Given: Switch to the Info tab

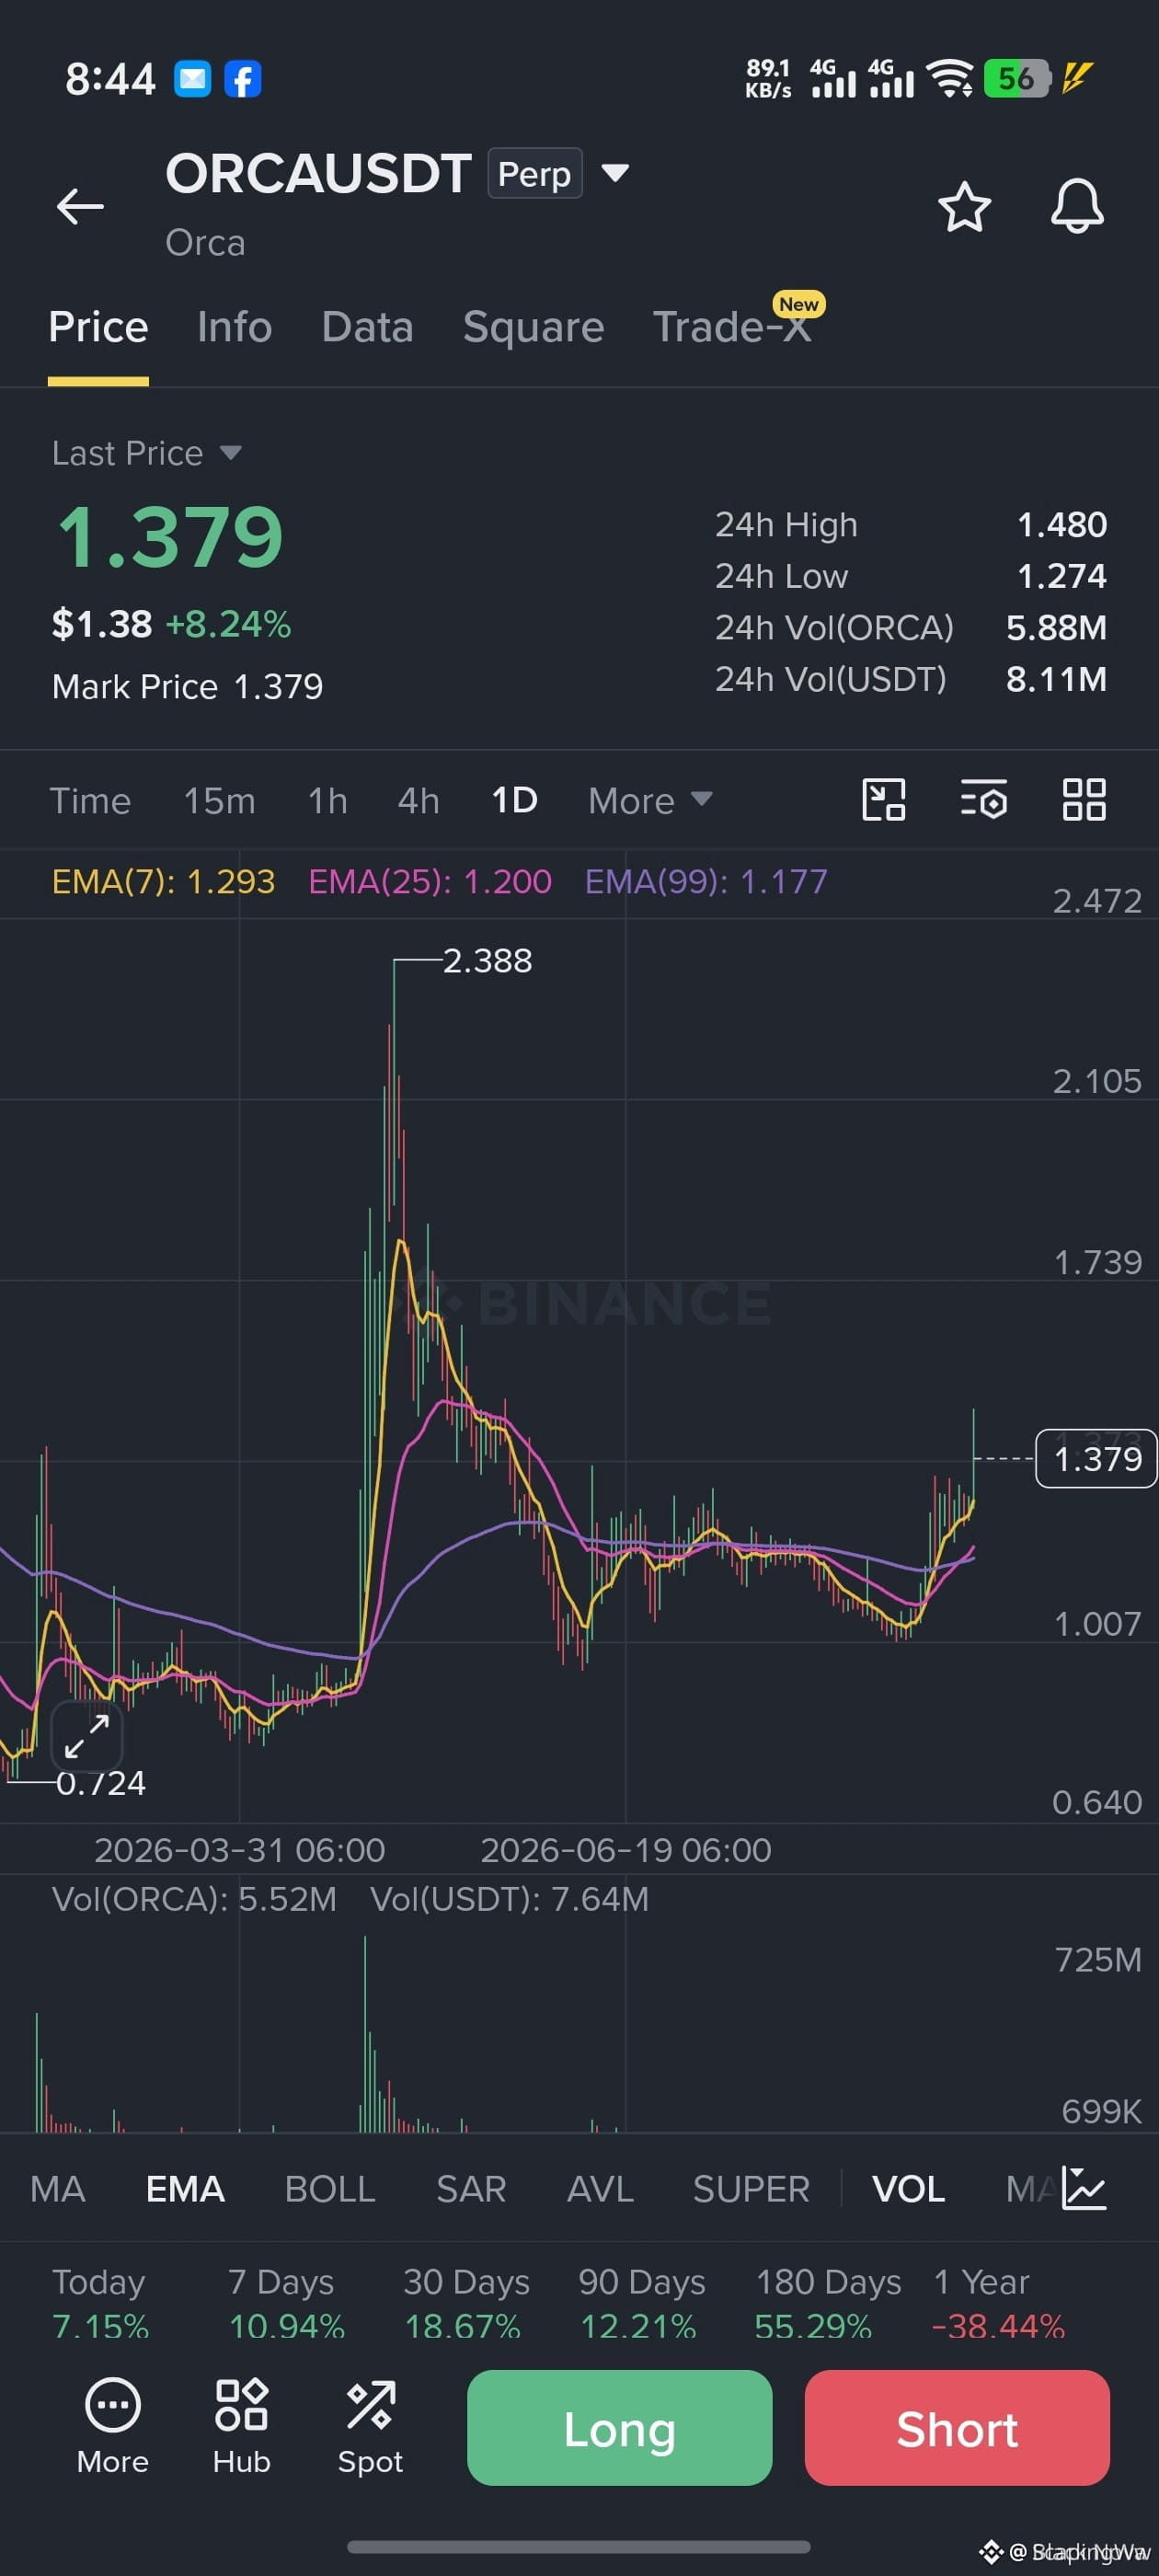Looking at the screenshot, I should (x=234, y=327).
